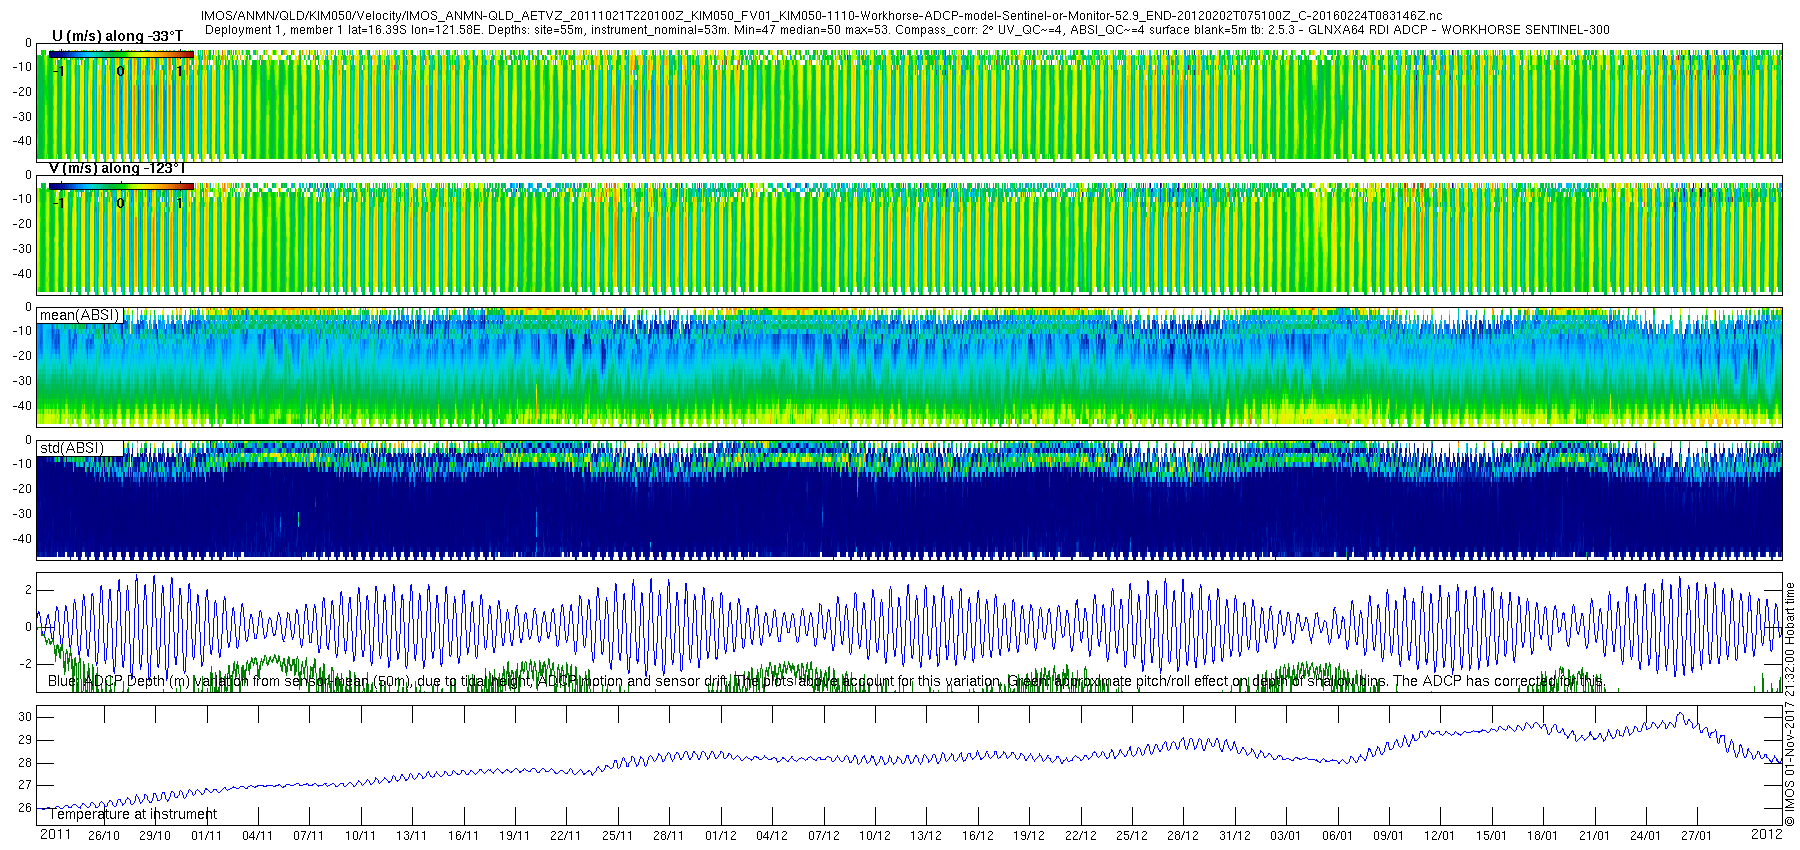Select the '04/11' date tick

258,836
